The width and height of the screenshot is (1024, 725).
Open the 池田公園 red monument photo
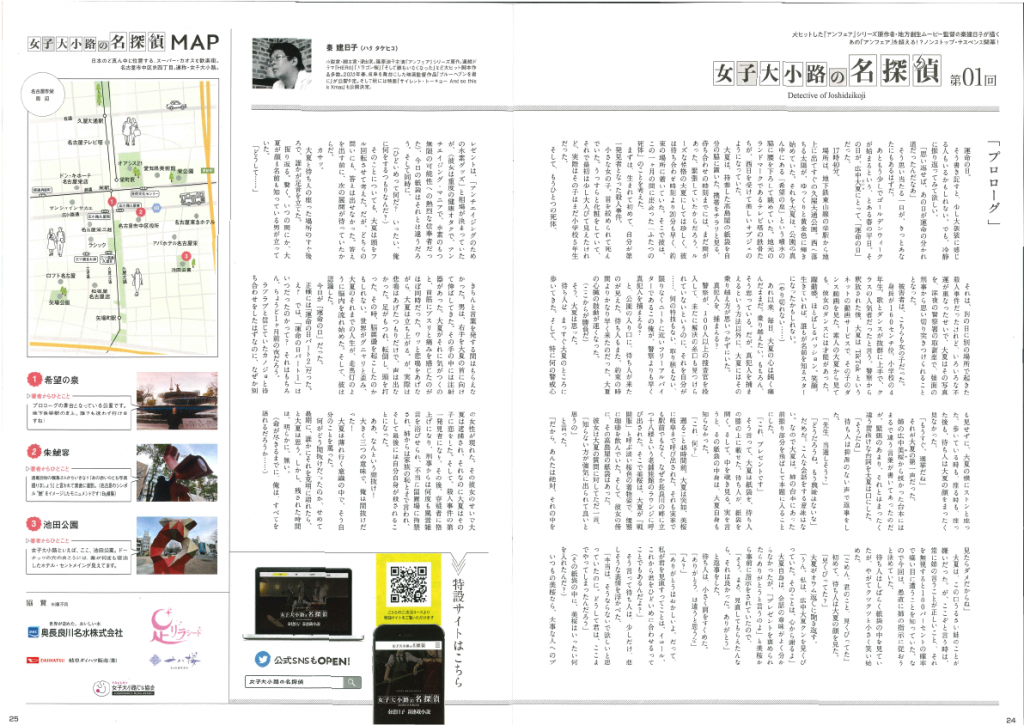(x=177, y=546)
